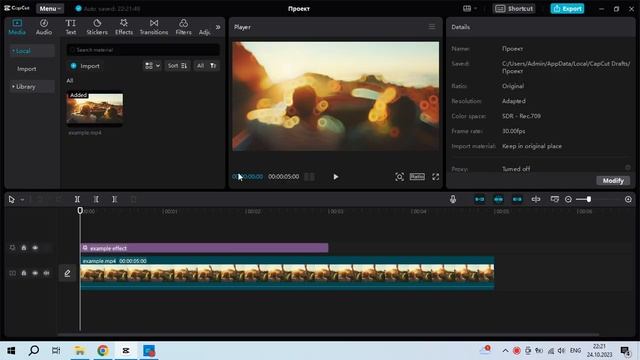This screenshot has height=360, width=640.
Task: Open the Ratio button in player
Action: tap(417, 176)
